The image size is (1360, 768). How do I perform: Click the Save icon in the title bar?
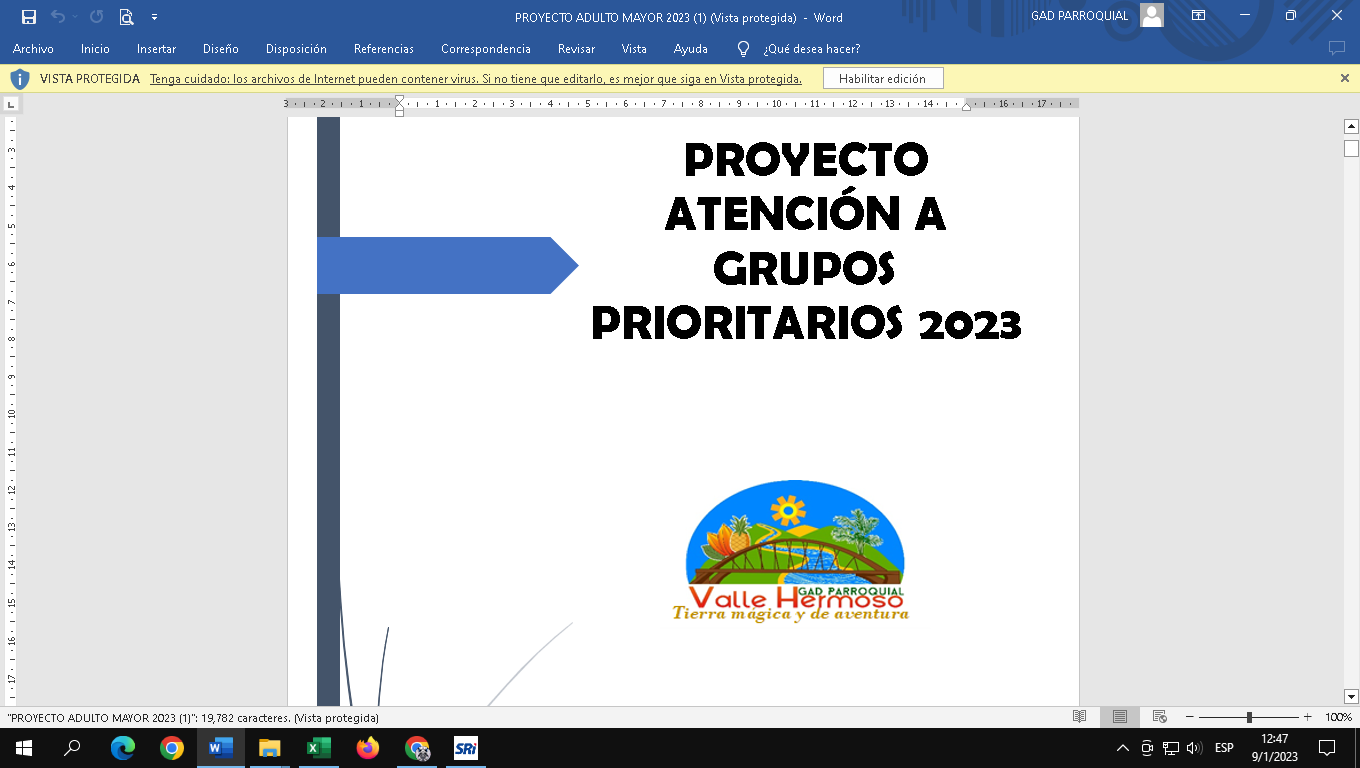[29, 17]
